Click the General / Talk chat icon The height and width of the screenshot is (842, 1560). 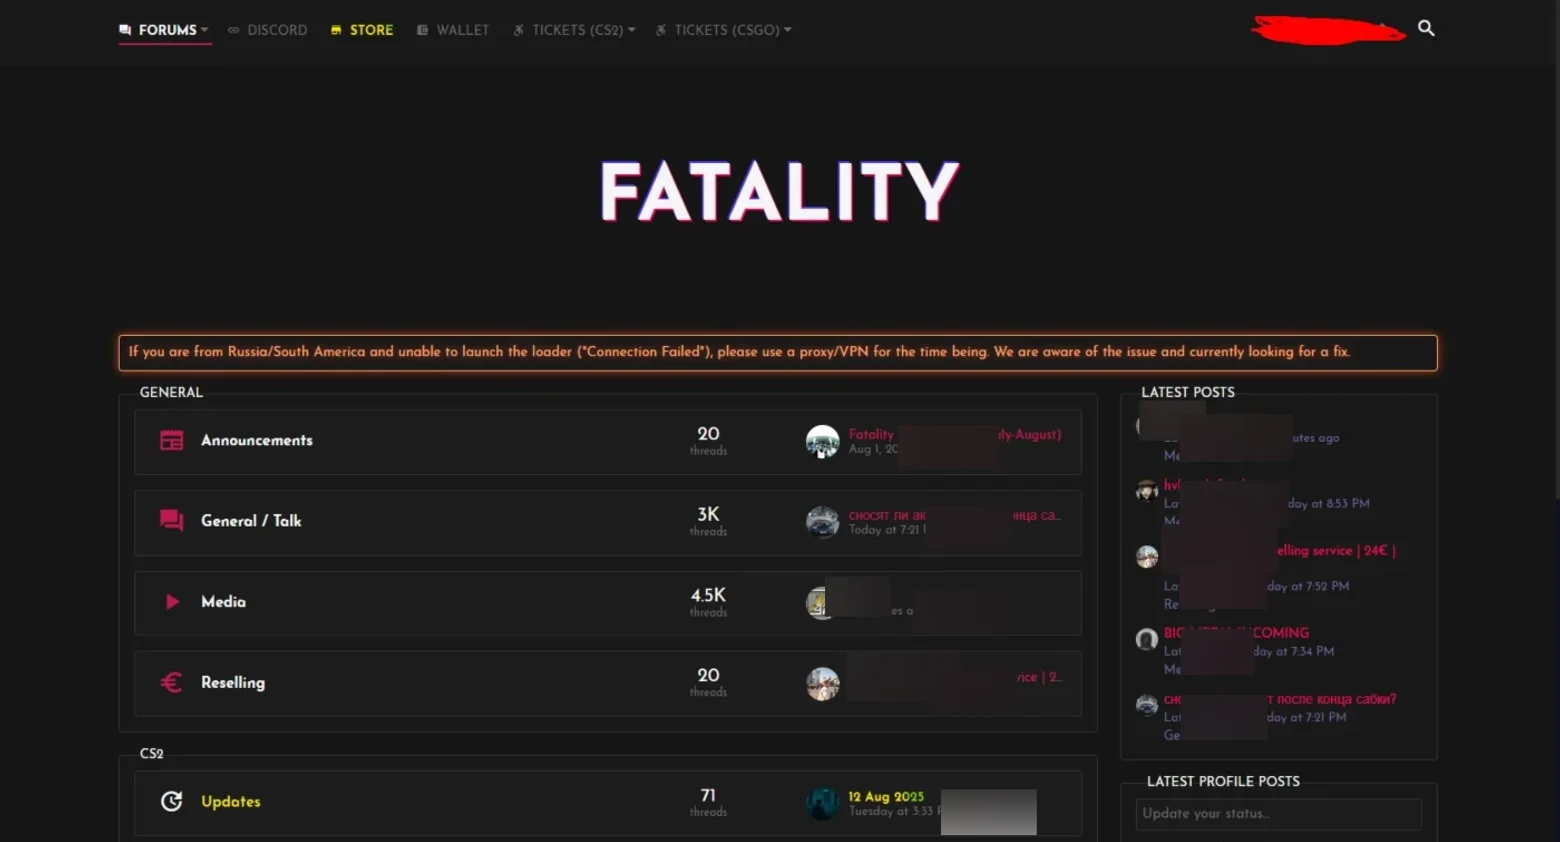pyautogui.click(x=172, y=521)
